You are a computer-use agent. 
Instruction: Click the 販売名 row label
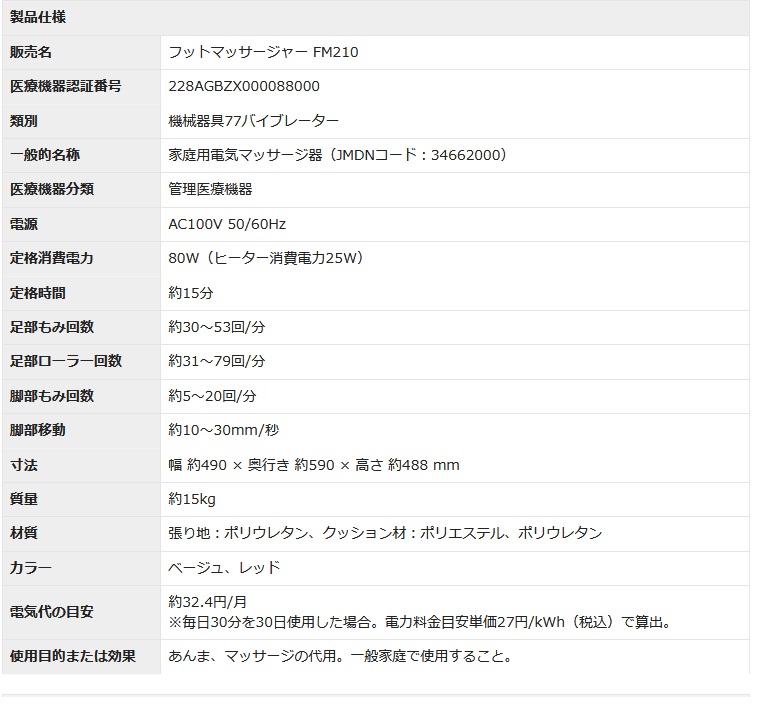[30, 52]
